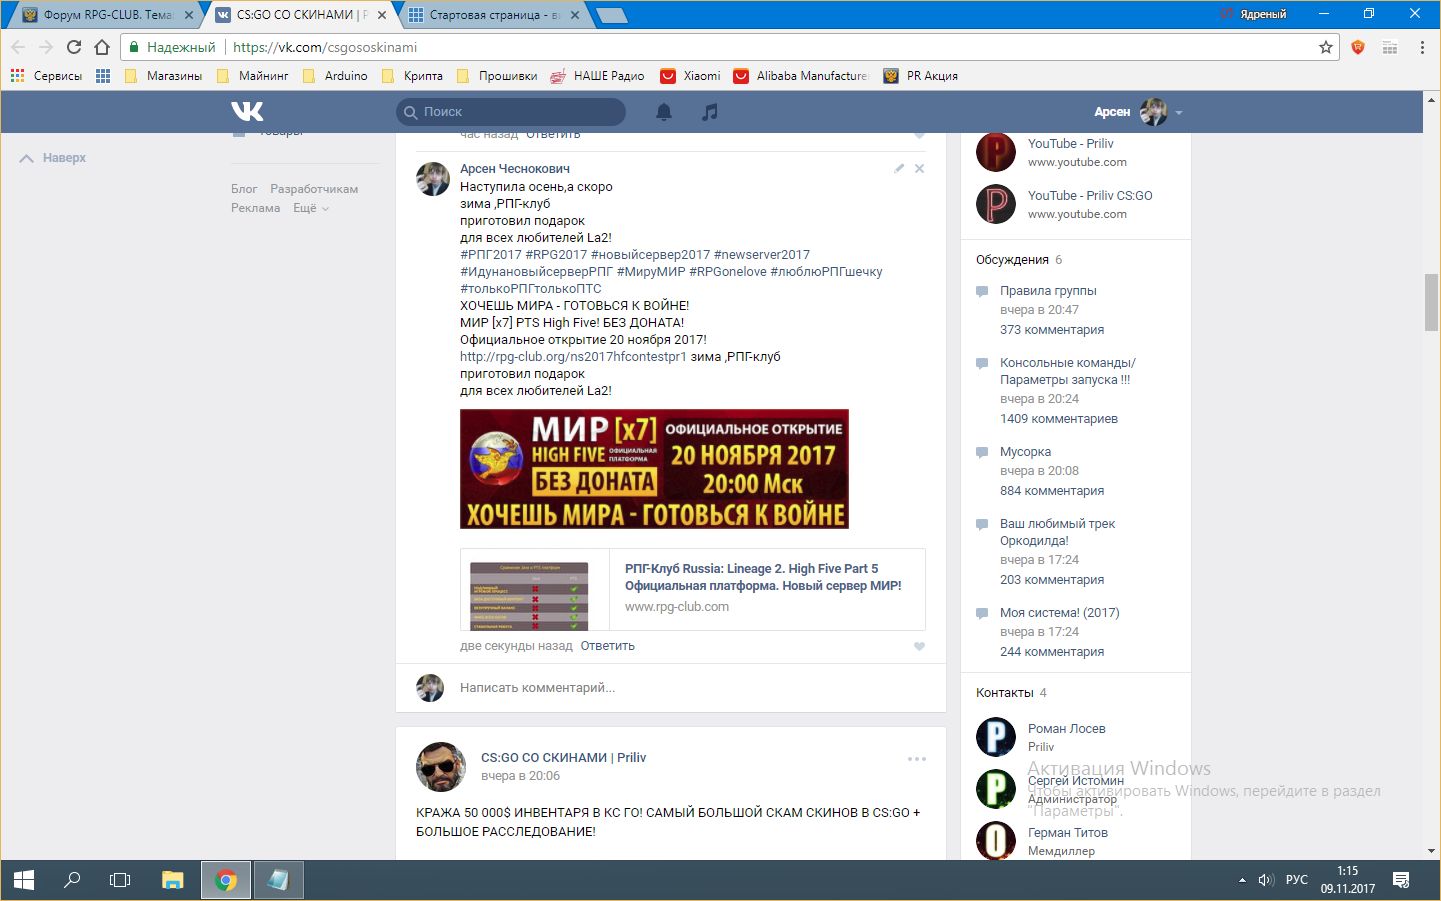Open Моя система! (2017) discussion
Viewport: 1441px width, 901px height.
tap(1059, 613)
